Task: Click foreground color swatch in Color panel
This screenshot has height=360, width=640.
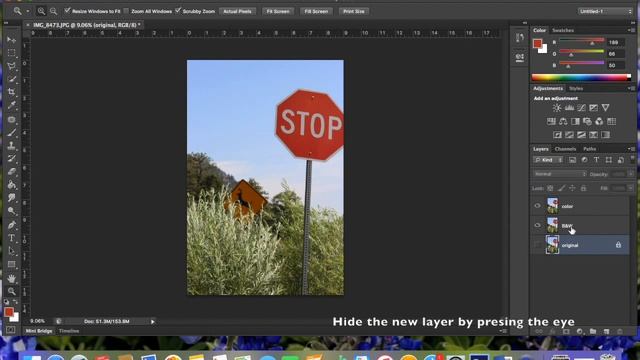Action: point(537,43)
